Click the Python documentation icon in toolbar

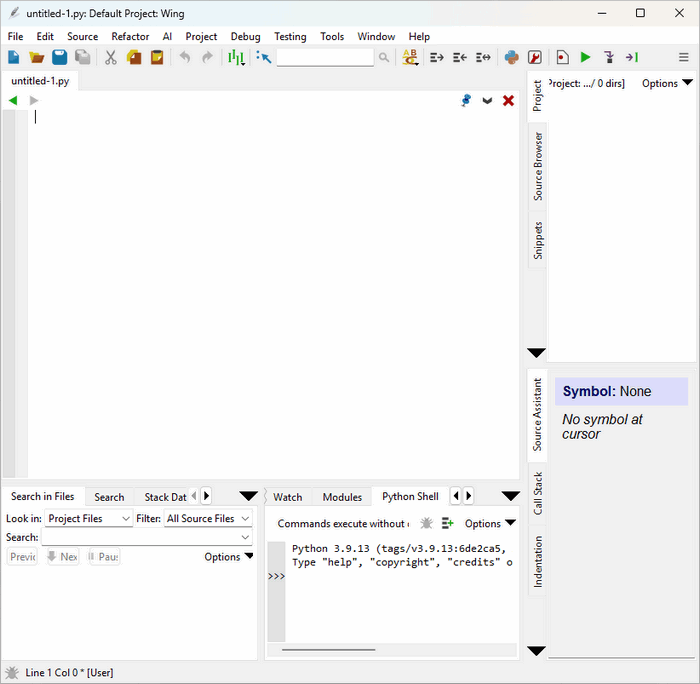pos(512,58)
